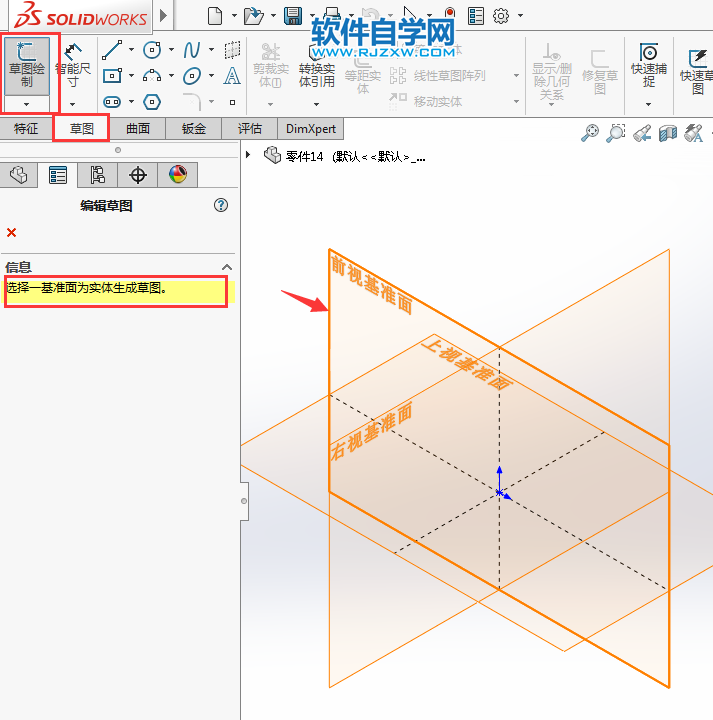The image size is (713, 720).
Task: Open the Save button dropdown arrow
Action: point(312,16)
